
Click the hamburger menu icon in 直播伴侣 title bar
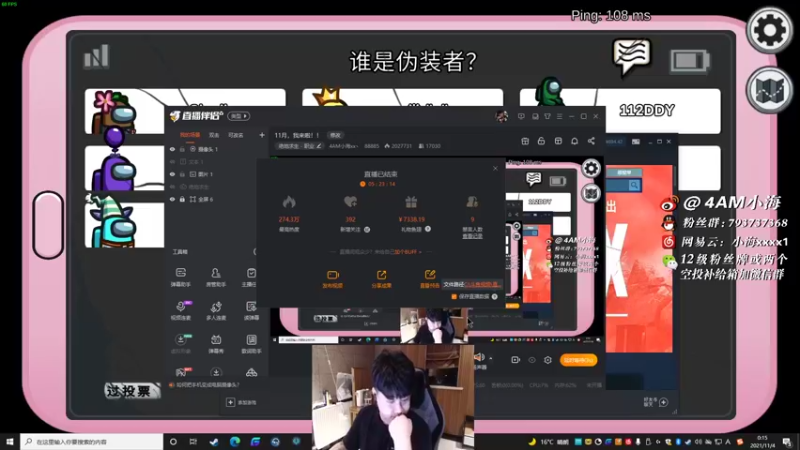(559, 116)
